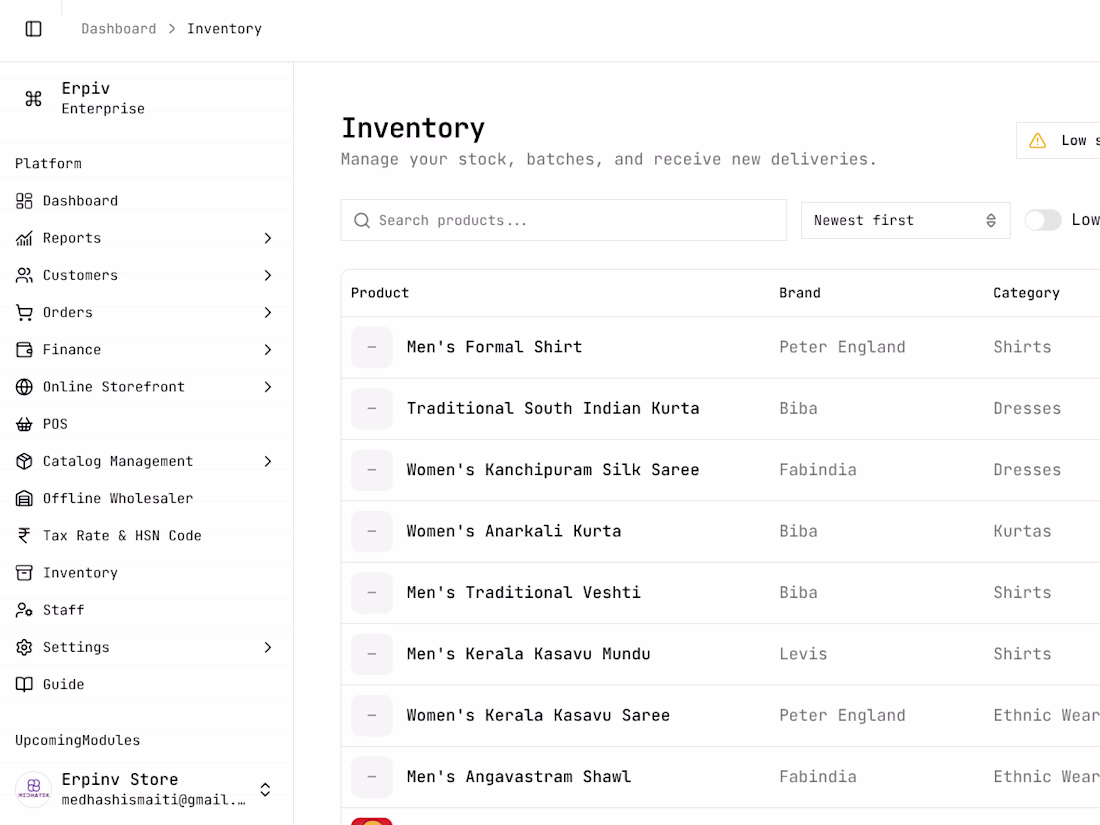
Task: Expand the Orders submenu chevron
Action: (x=267, y=312)
